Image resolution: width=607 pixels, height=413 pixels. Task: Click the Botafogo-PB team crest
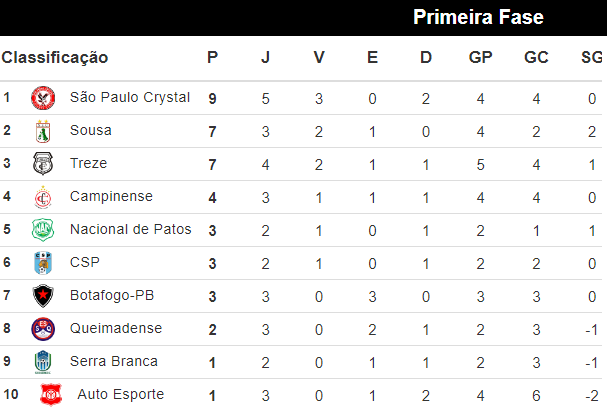click(43, 296)
